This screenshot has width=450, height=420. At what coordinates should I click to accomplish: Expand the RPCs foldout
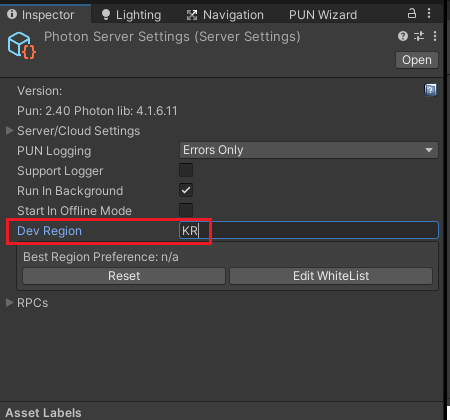tap(9, 303)
